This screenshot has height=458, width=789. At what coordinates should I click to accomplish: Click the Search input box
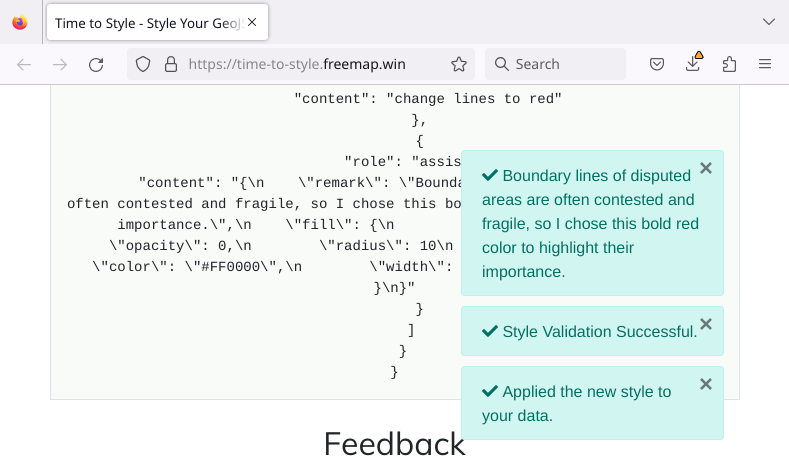556,64
